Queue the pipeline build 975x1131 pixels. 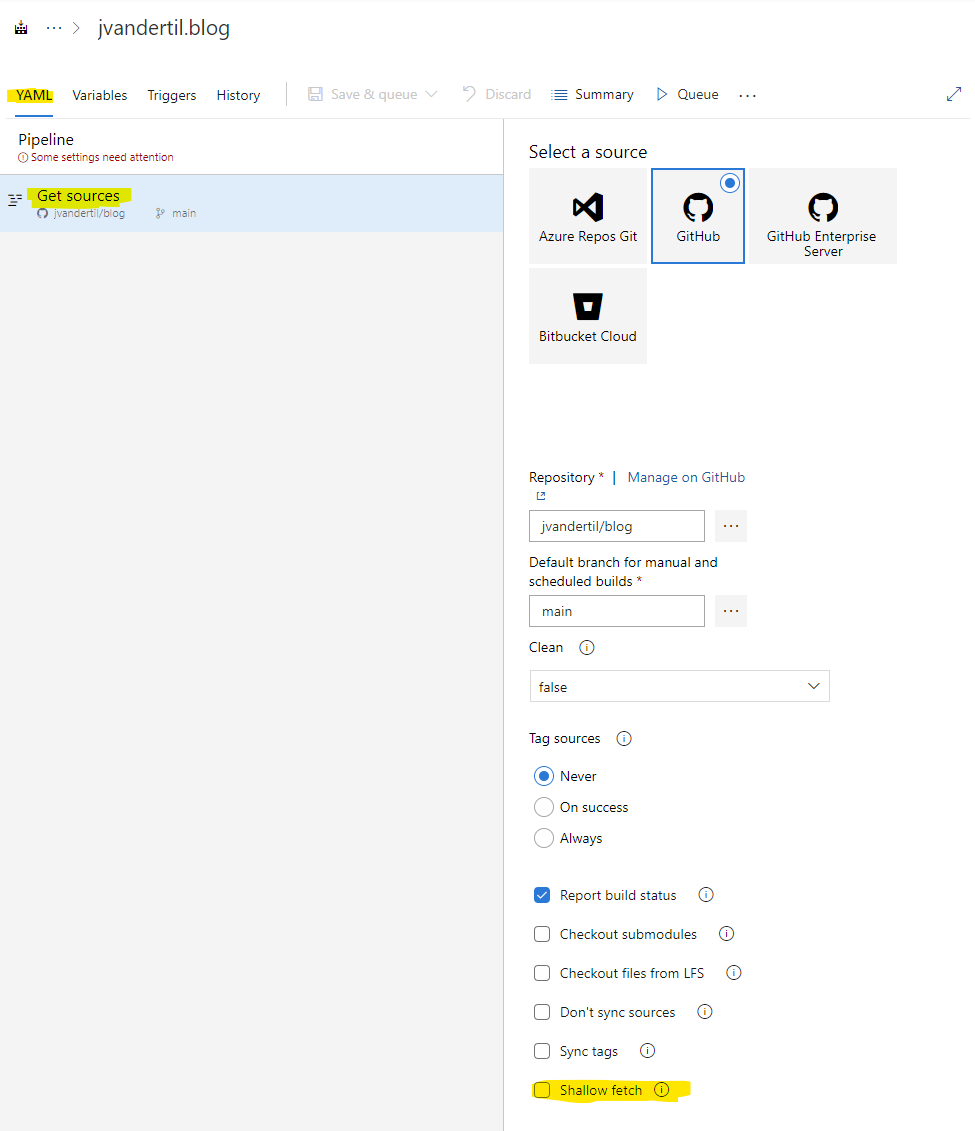coord(687,94)
